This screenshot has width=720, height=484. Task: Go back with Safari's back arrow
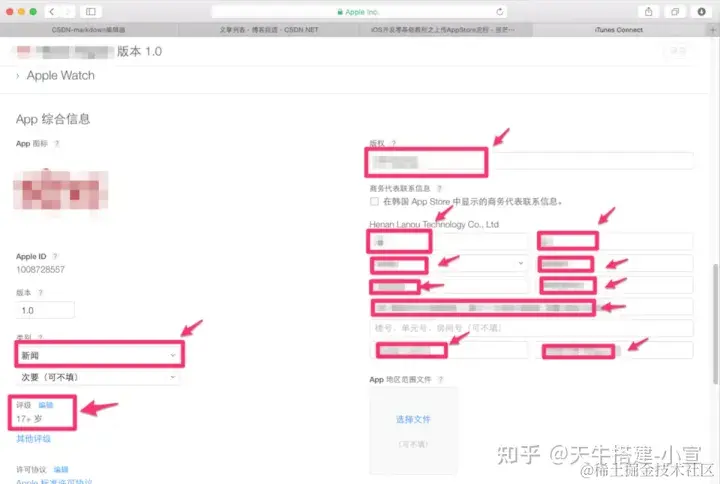[x=52, y=11]
